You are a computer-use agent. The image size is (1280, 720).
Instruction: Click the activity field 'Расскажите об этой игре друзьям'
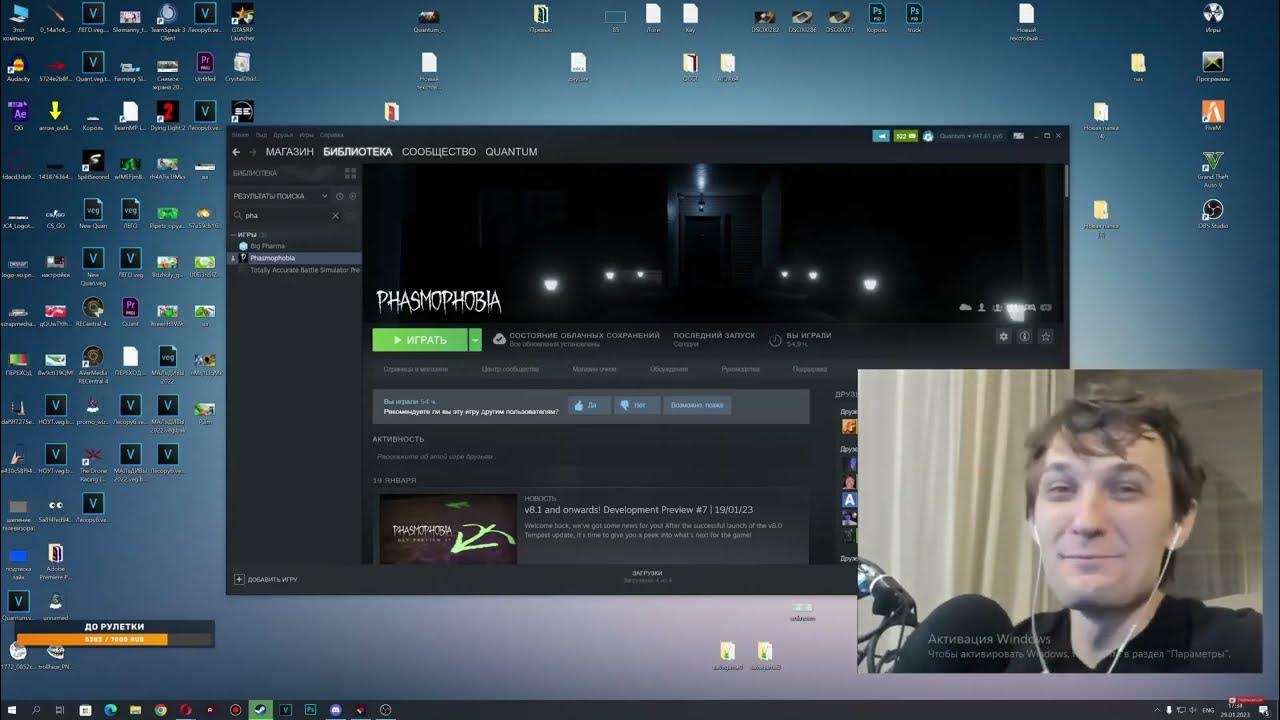[x=590, y=457]
